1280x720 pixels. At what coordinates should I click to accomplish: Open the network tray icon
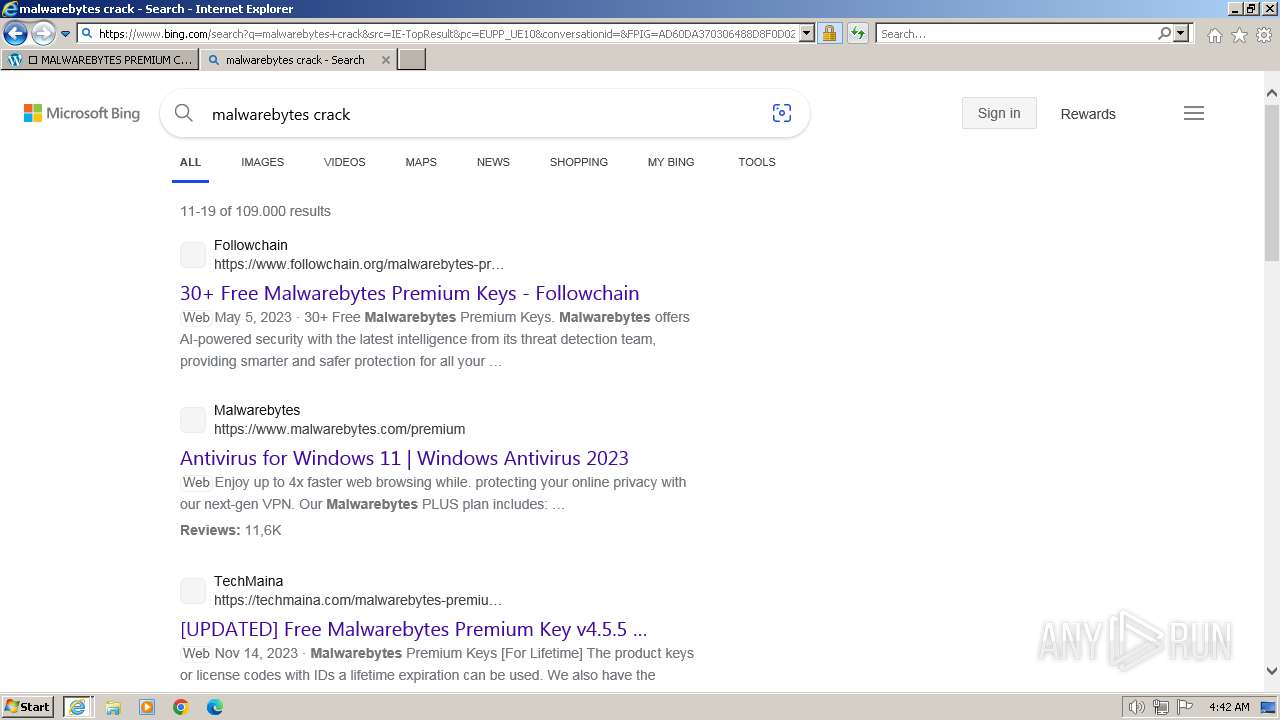click(x=1161, y=707)
